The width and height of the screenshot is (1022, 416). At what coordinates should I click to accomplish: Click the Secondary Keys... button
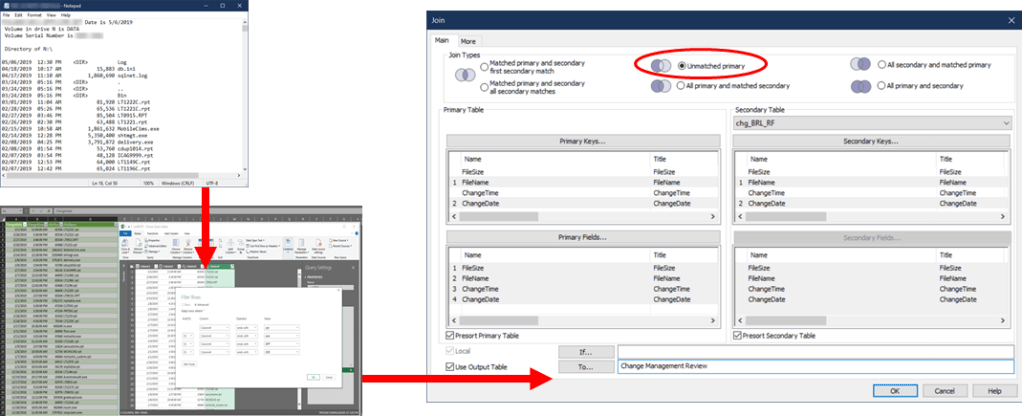pos(869,141)
